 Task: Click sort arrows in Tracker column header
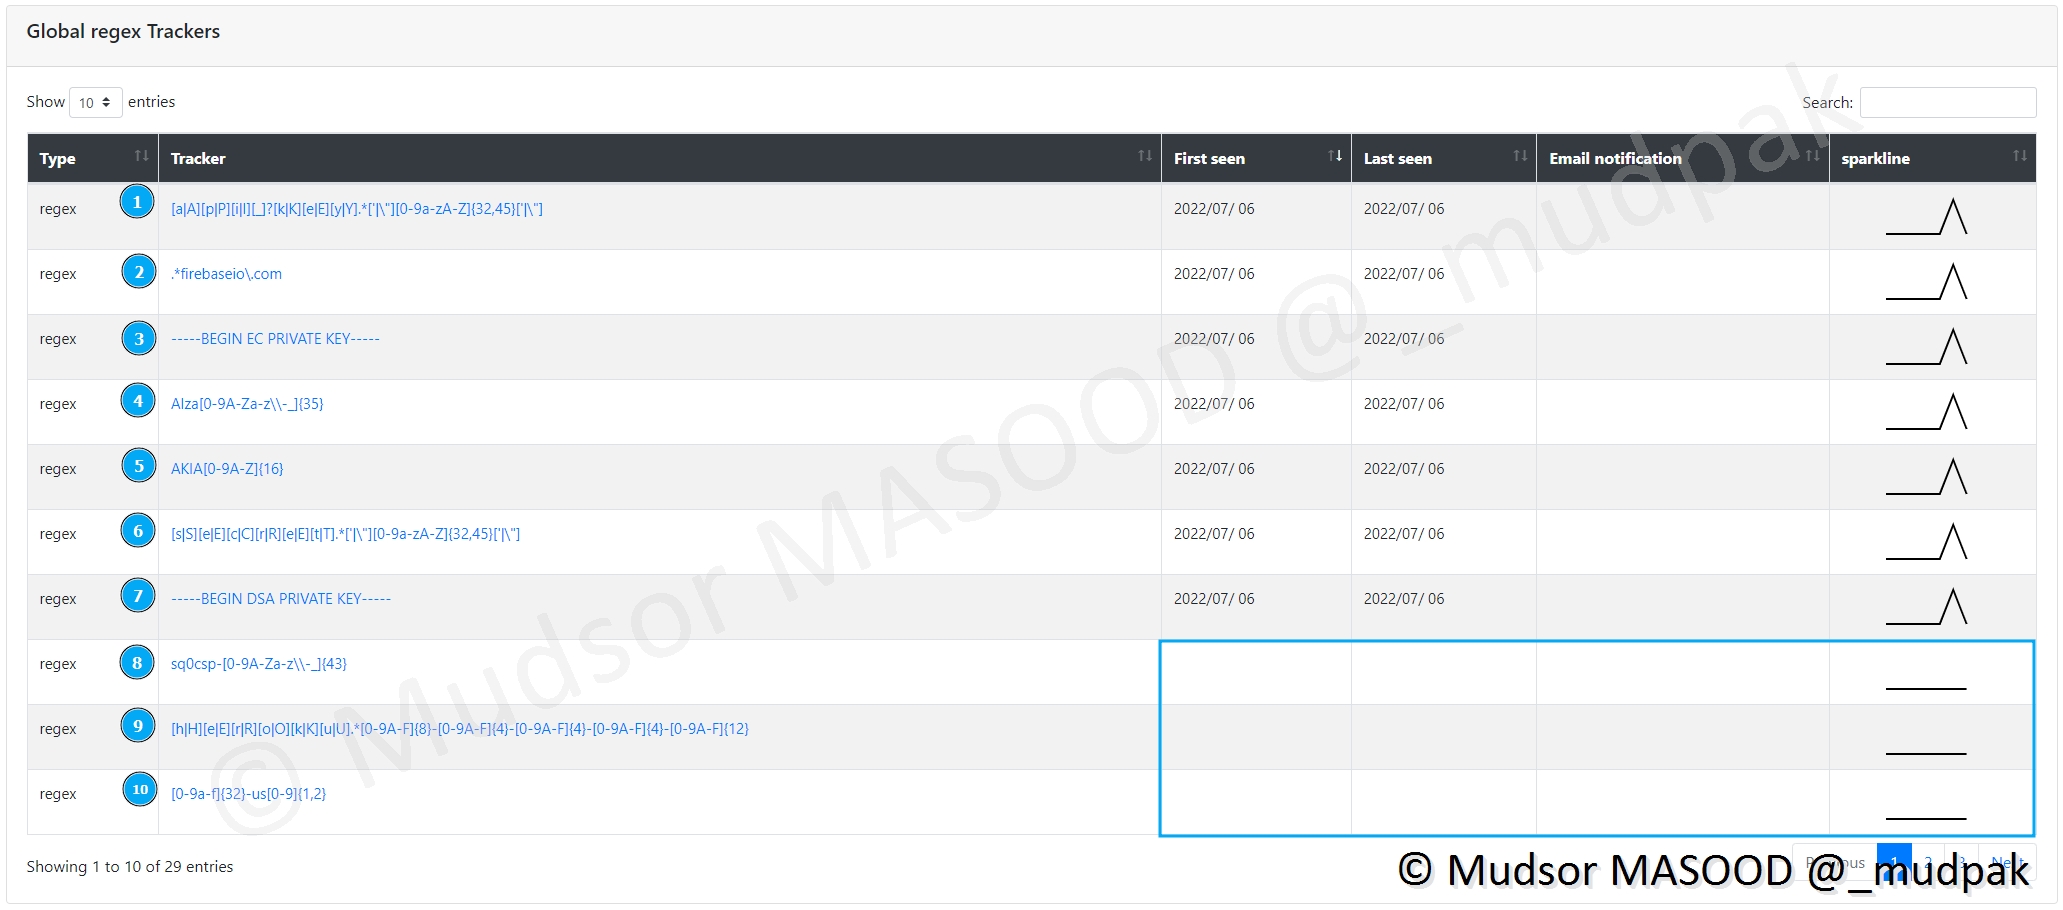[x=1144, y=156]
